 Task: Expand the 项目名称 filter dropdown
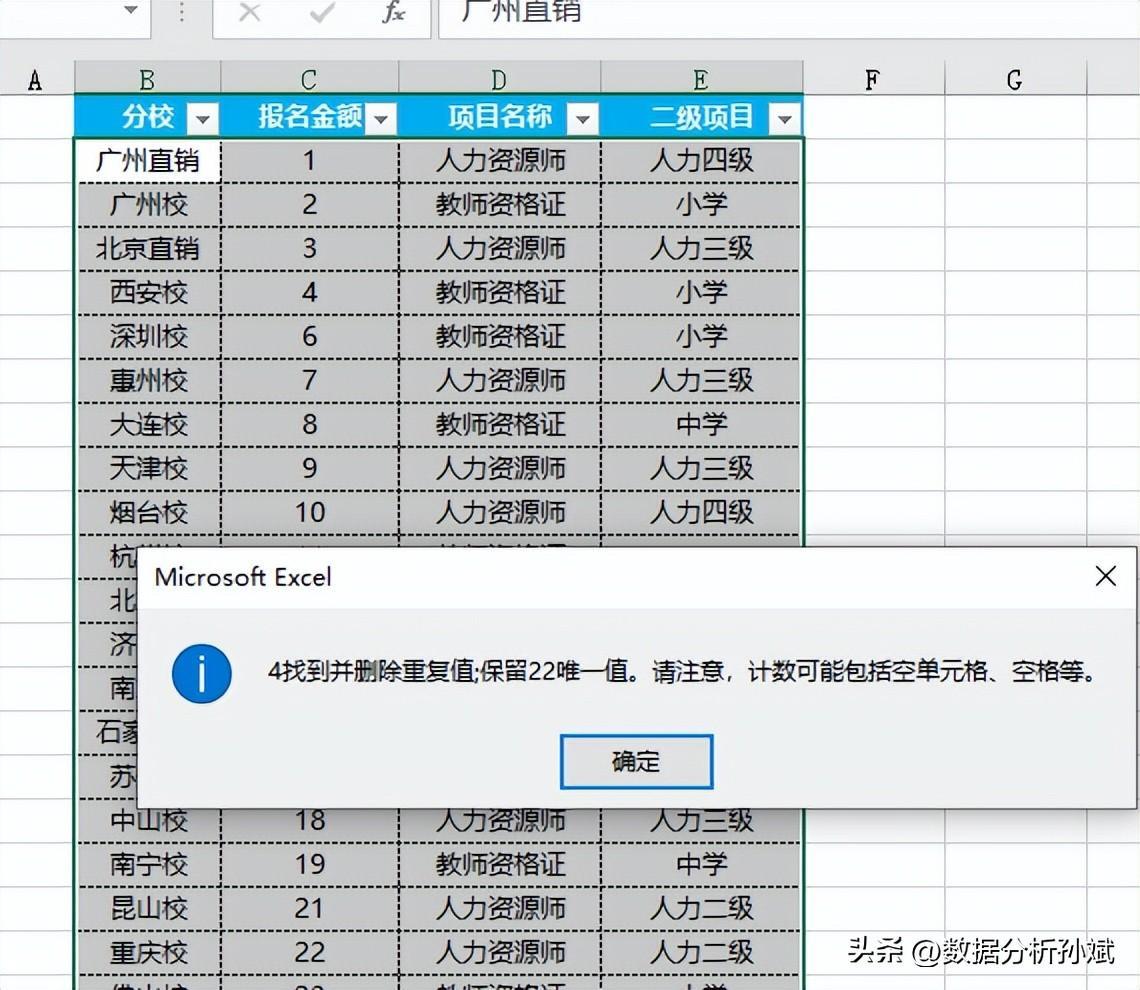click(582, 120)
